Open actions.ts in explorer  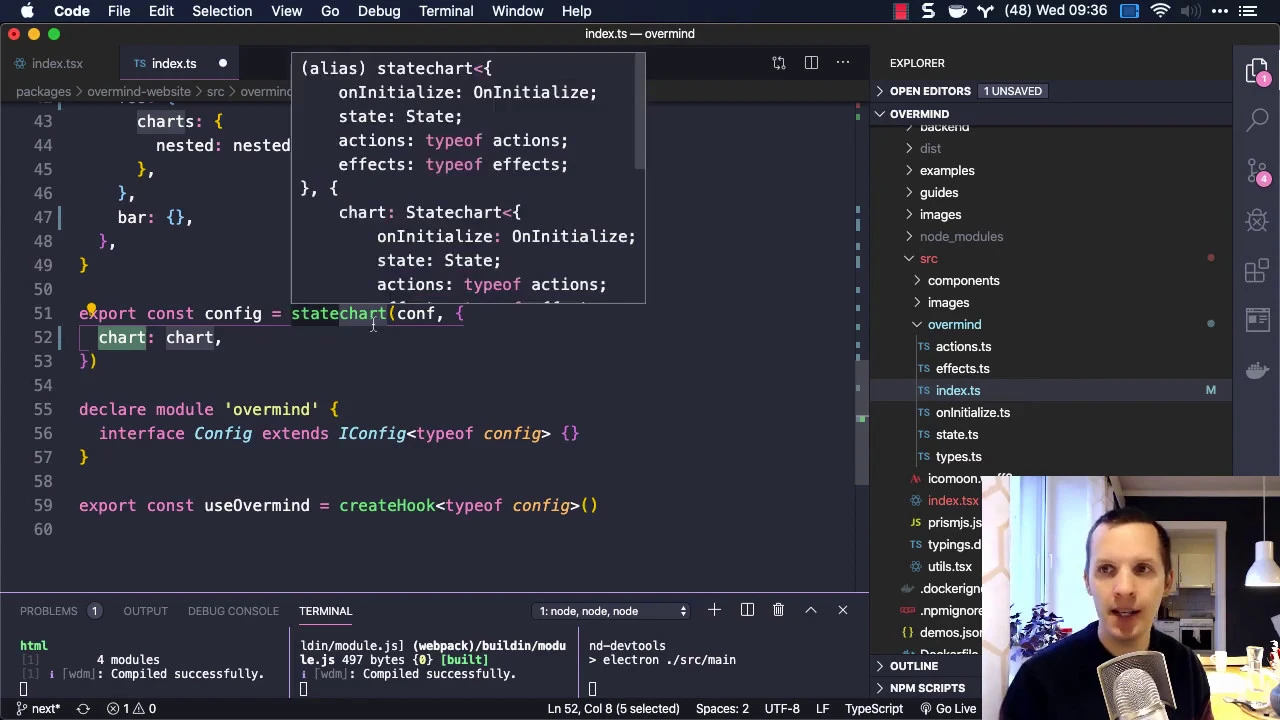pyautogui.click(x=963, y=346)
